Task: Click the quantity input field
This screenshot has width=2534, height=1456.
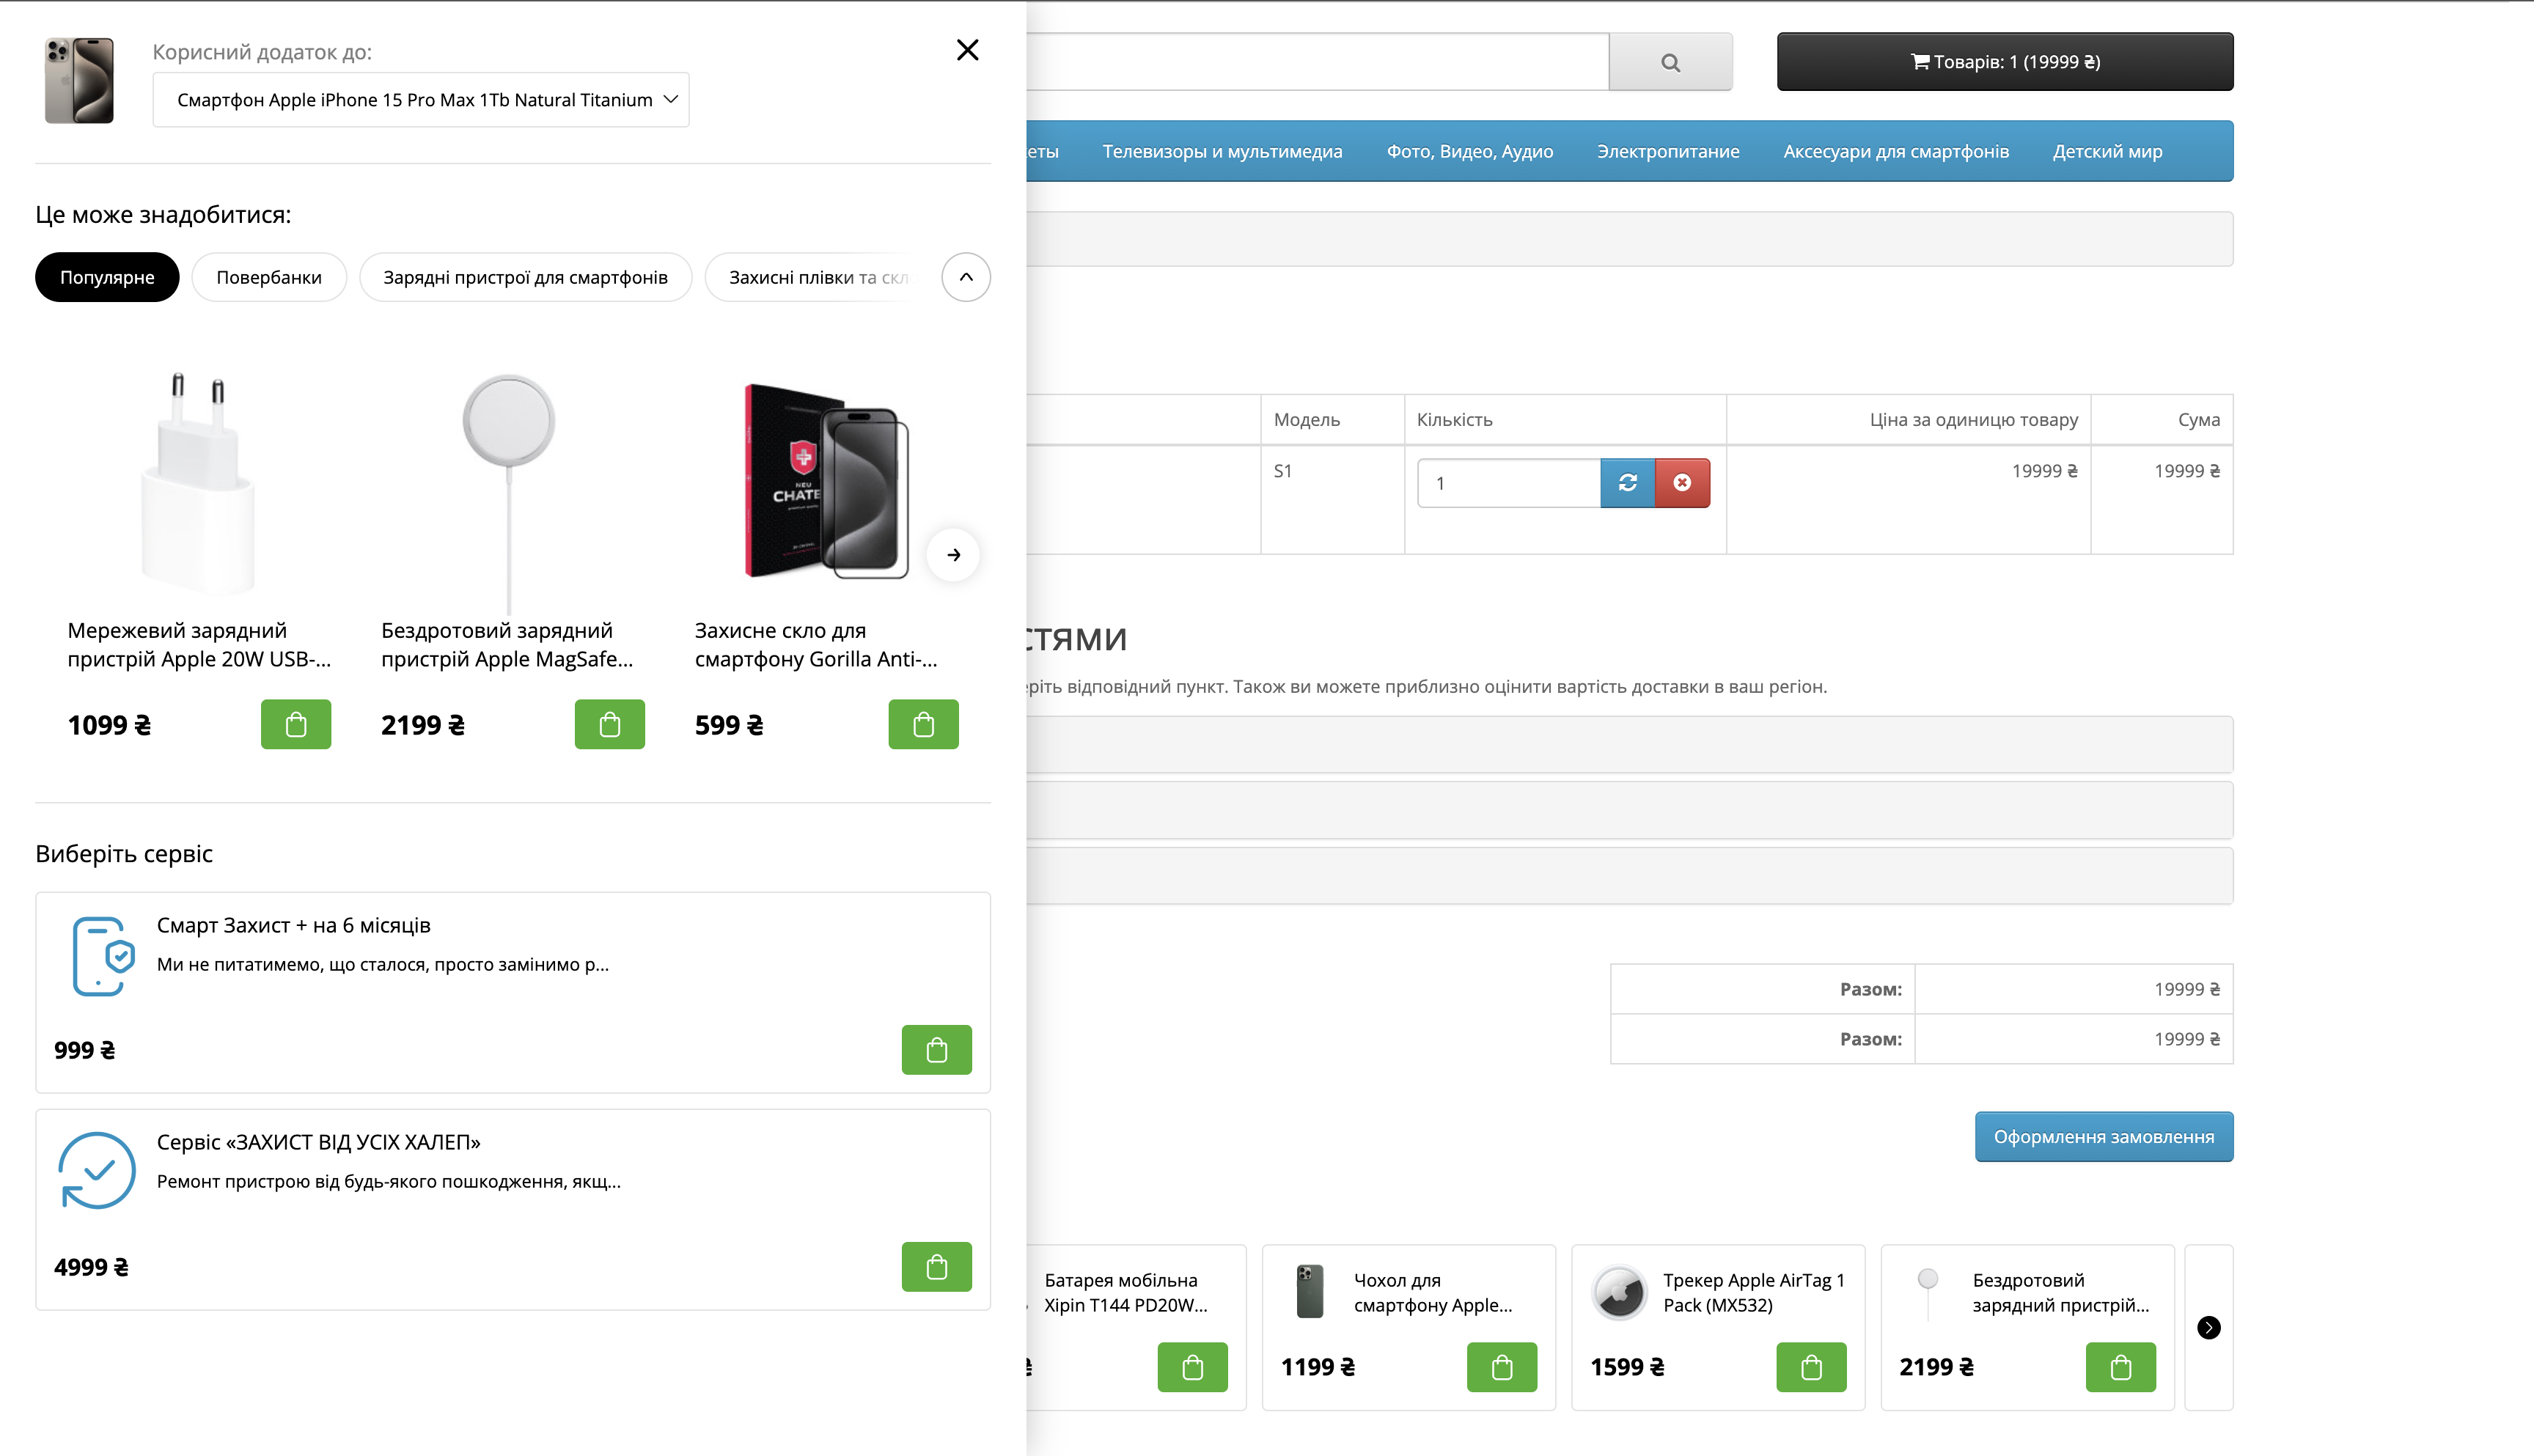Action: tap(1507, 483)
